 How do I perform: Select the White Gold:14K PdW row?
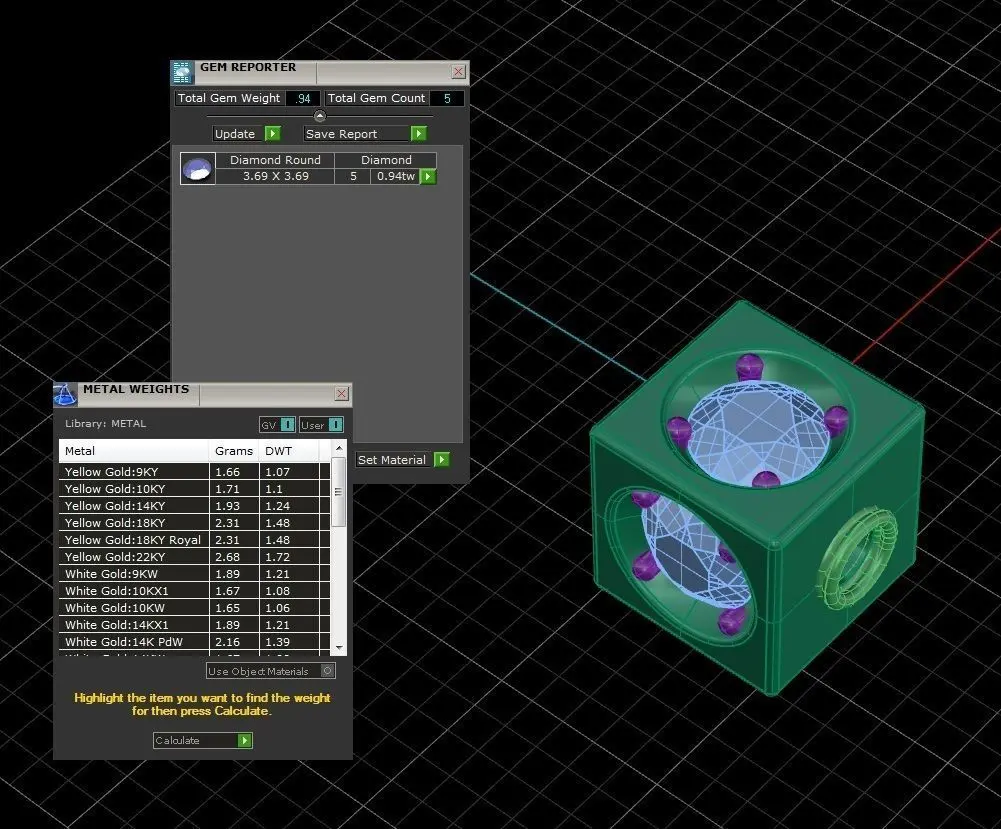coord(195,642)
